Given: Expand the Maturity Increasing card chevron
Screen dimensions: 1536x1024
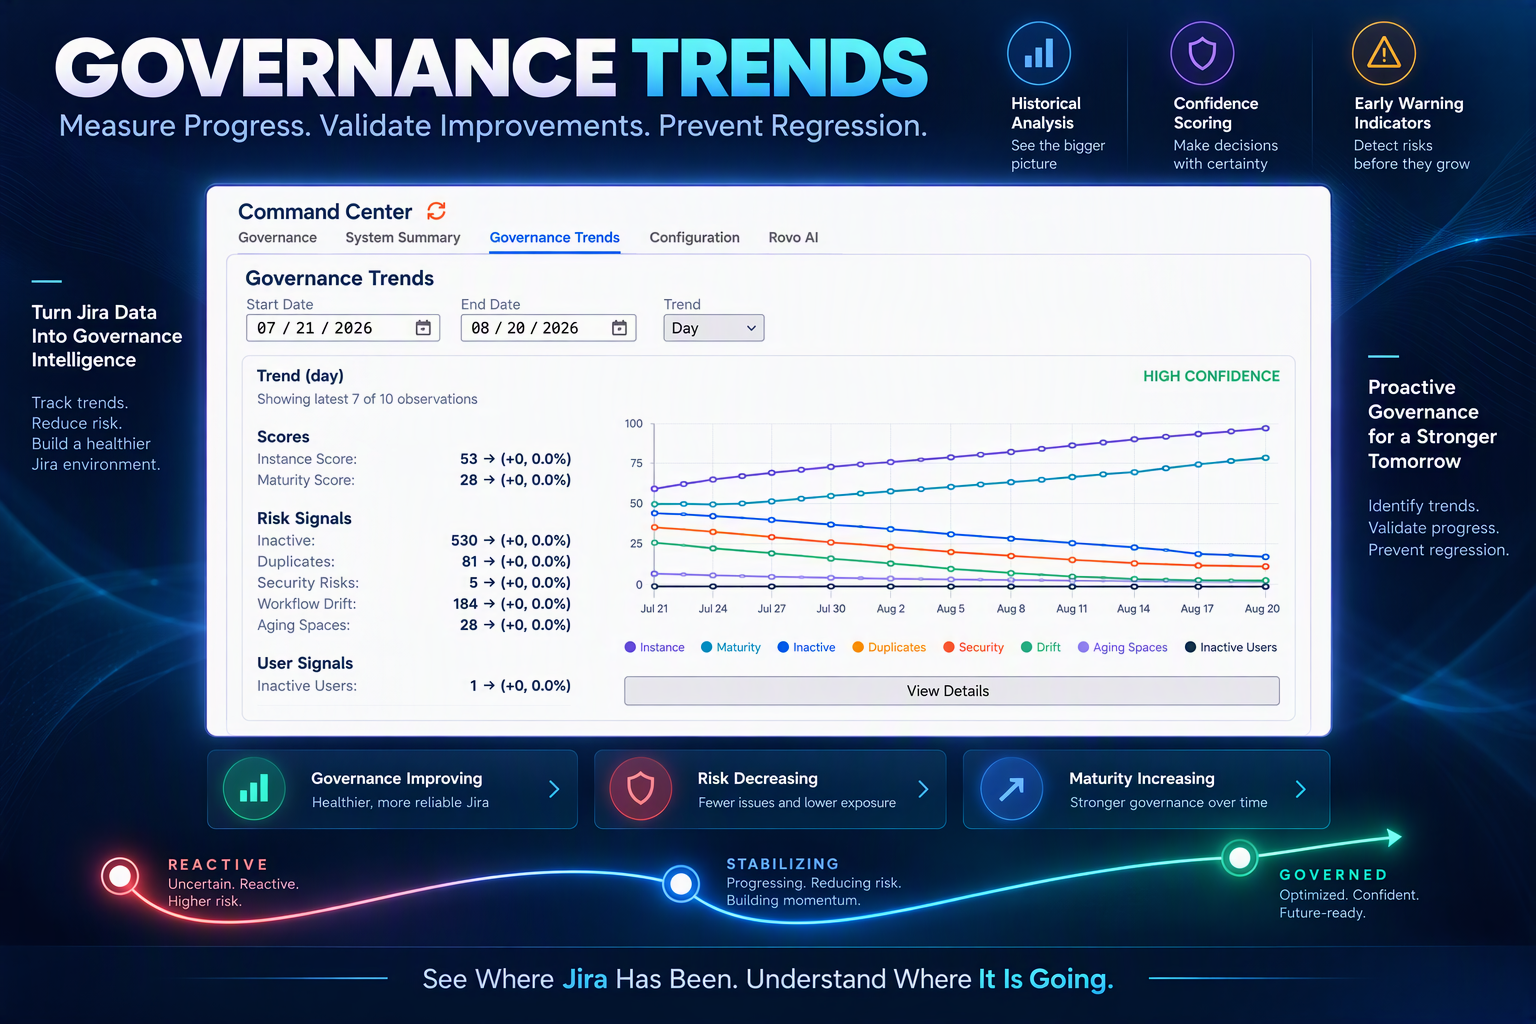Looking at the screenshot, I should point(1300,789).
